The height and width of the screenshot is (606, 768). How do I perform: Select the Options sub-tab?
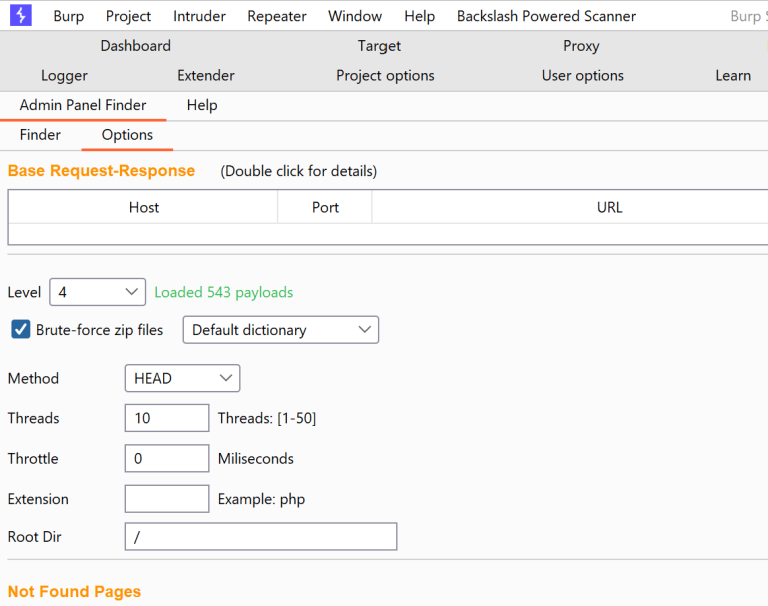point(127,135)
